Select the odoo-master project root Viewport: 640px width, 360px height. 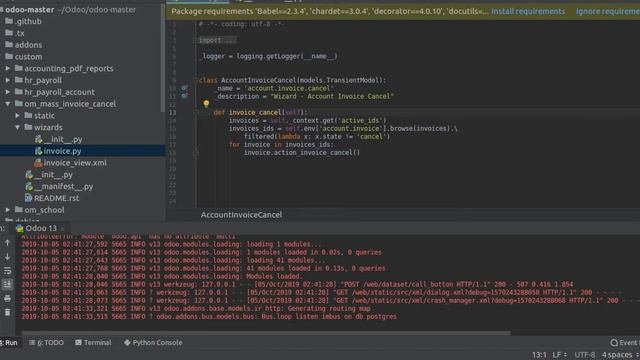(29, 9)
